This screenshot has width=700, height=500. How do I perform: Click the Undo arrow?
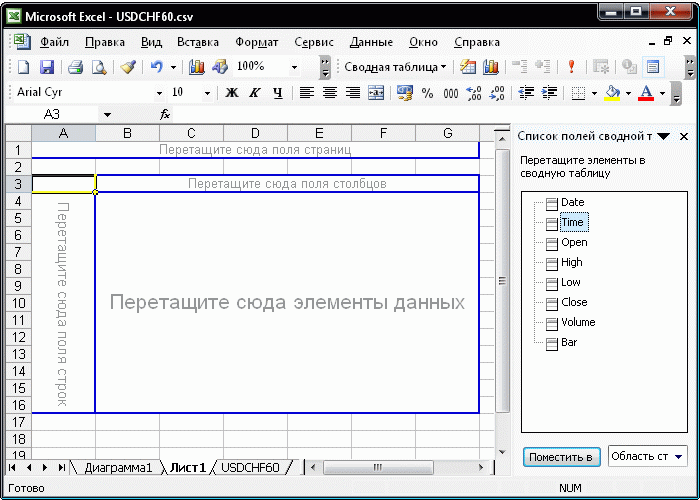[x=156, y=67]
